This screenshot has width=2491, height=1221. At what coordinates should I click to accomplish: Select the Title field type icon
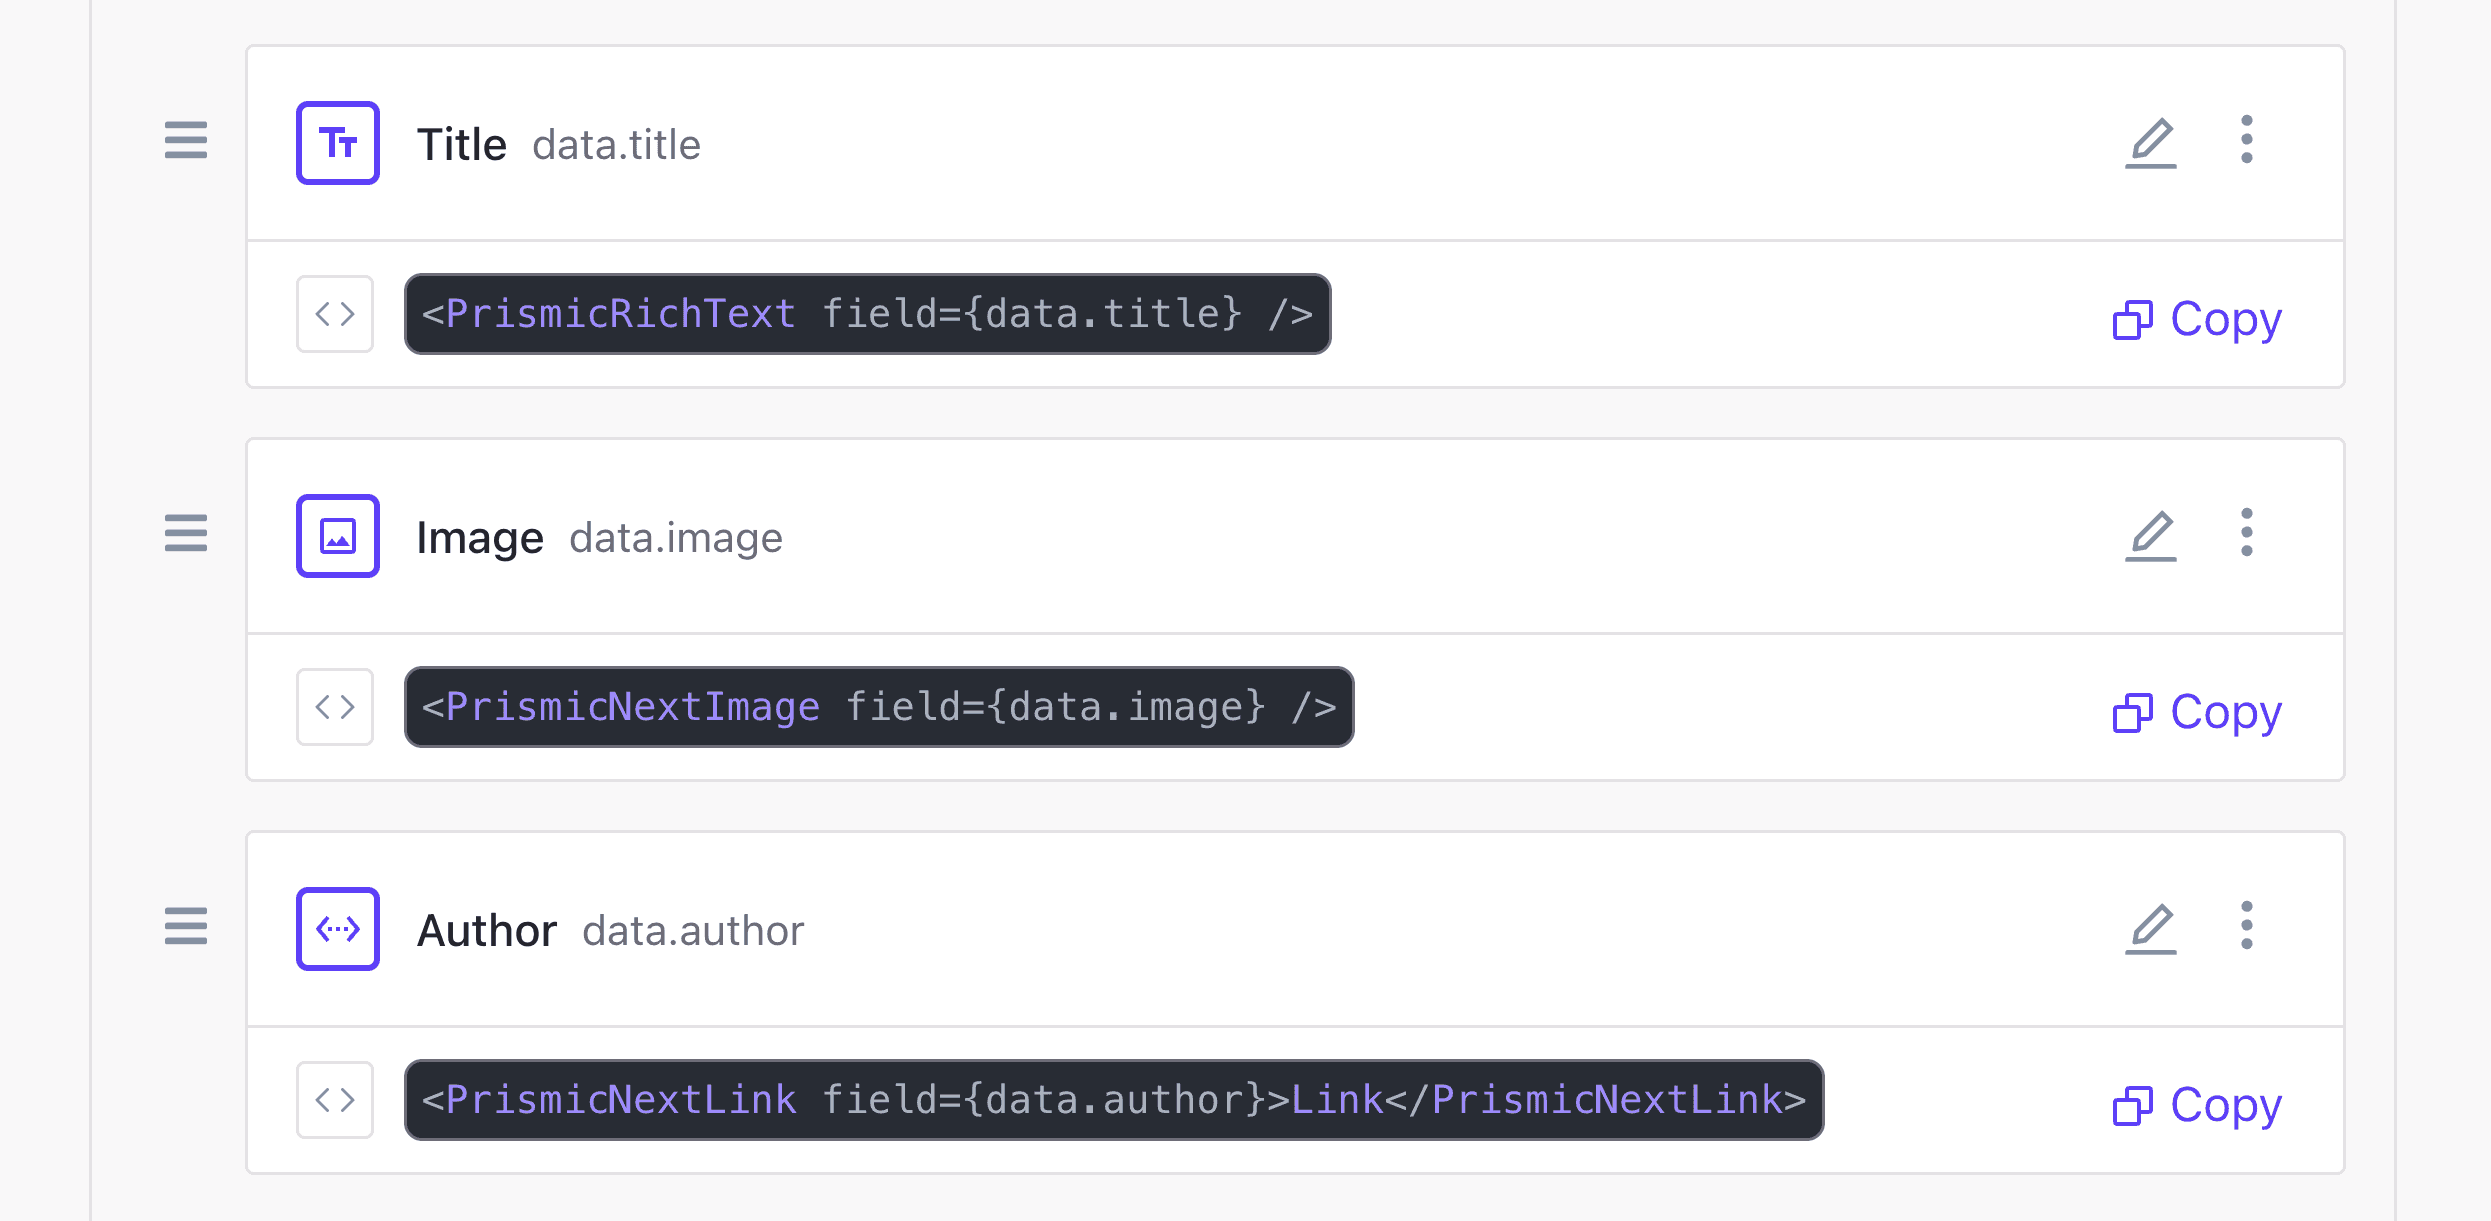(337, 142)
